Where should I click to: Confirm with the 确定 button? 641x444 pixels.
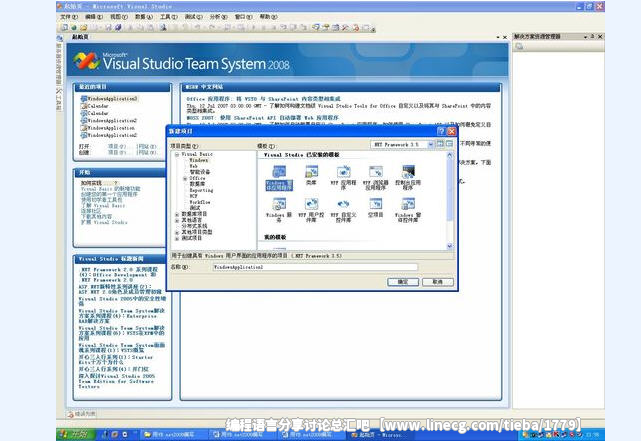coord(403,282)
